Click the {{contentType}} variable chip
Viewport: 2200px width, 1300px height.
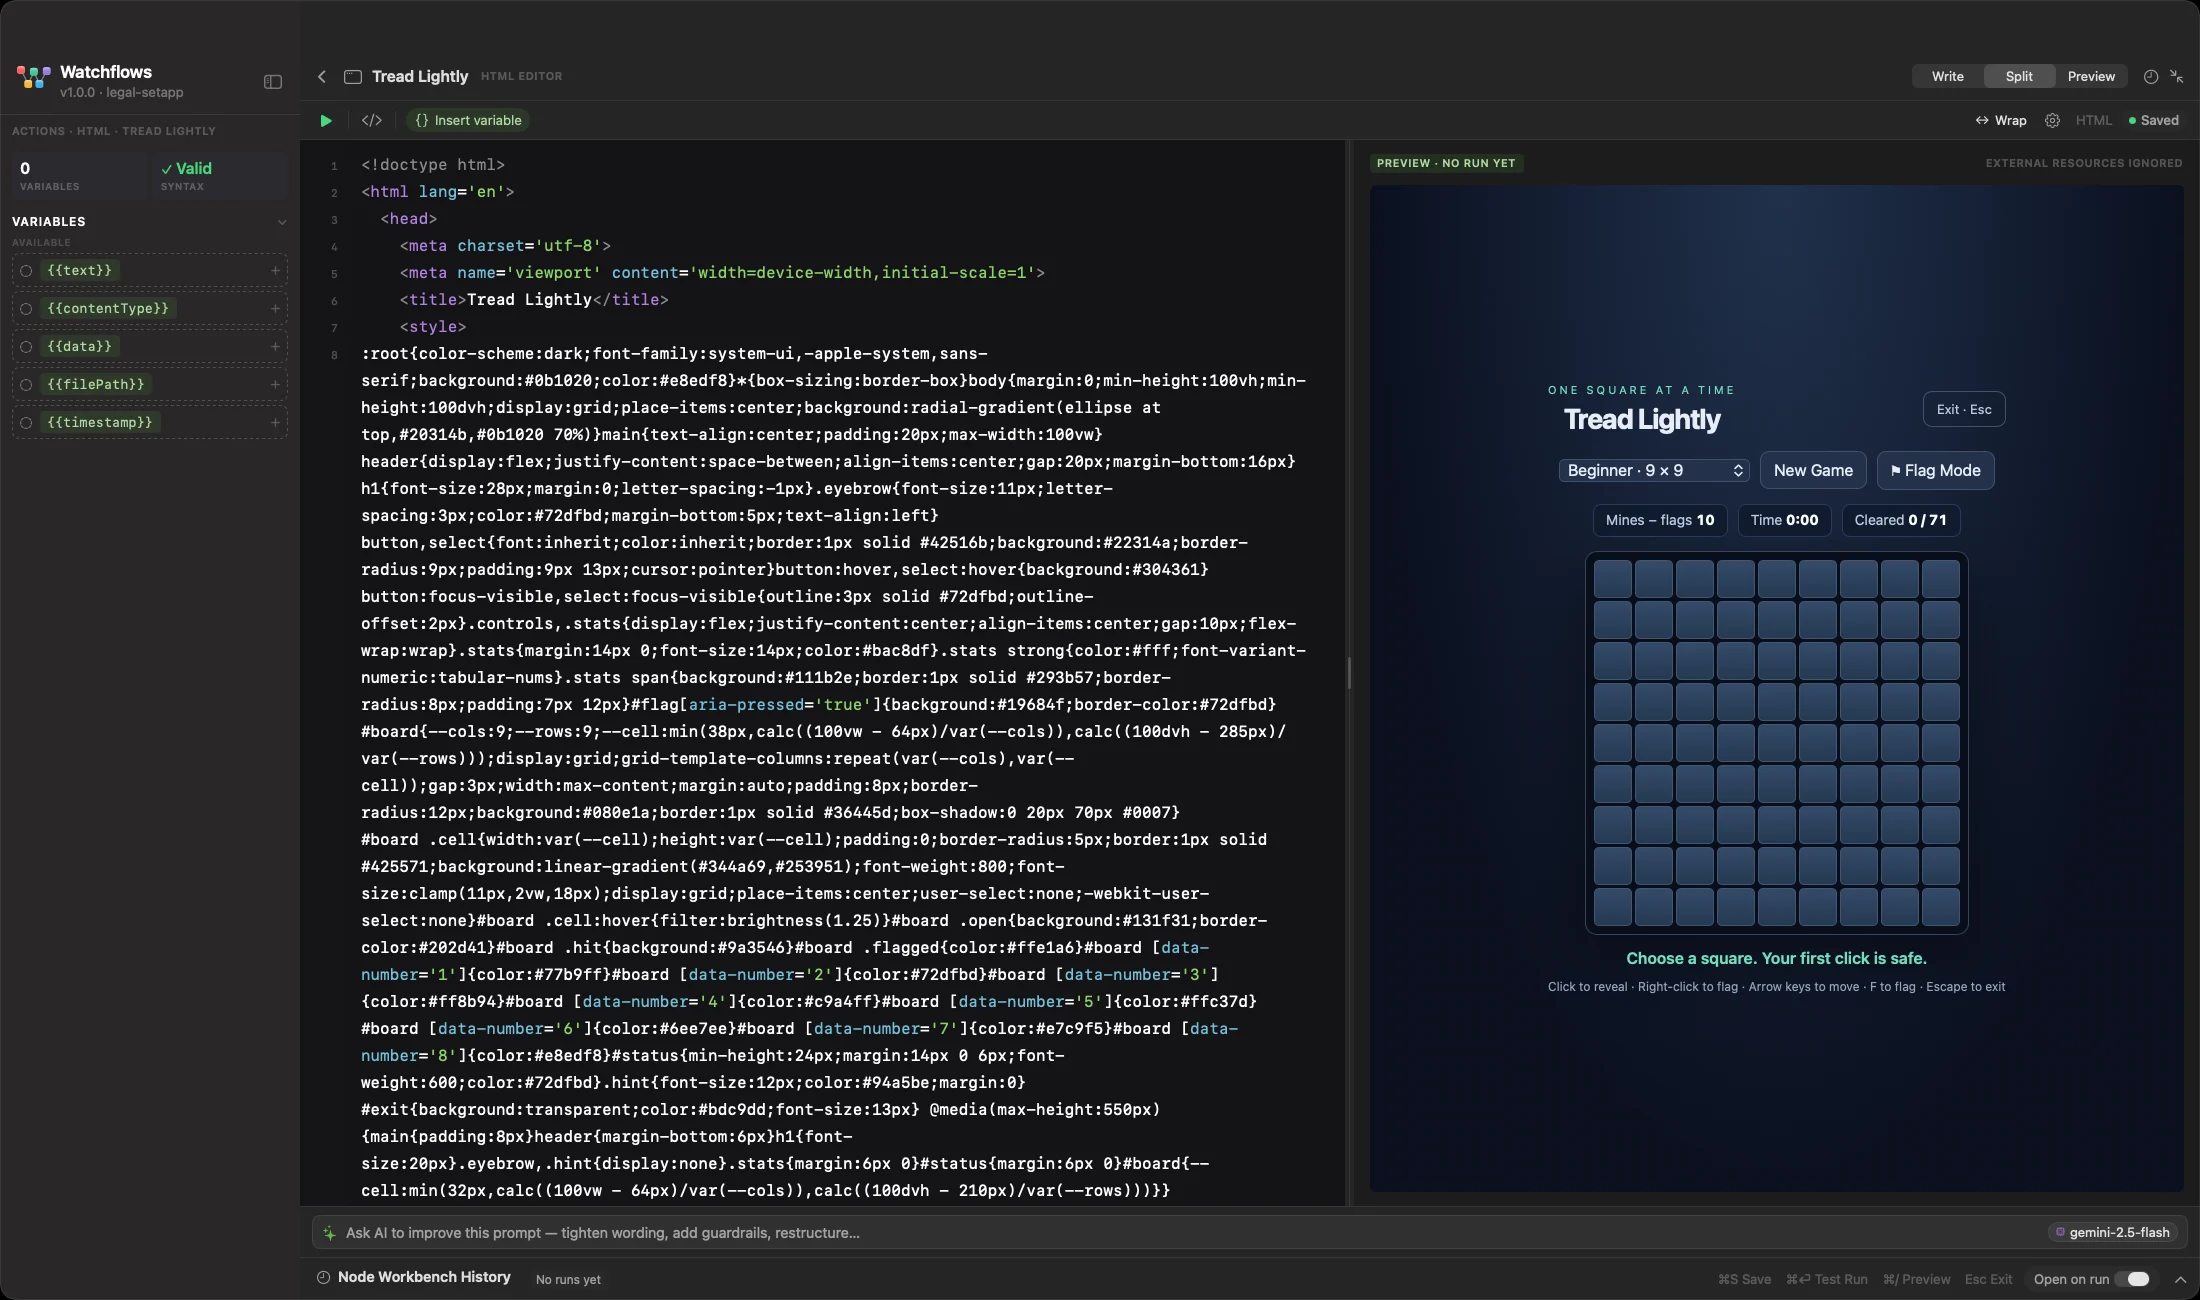108,308
